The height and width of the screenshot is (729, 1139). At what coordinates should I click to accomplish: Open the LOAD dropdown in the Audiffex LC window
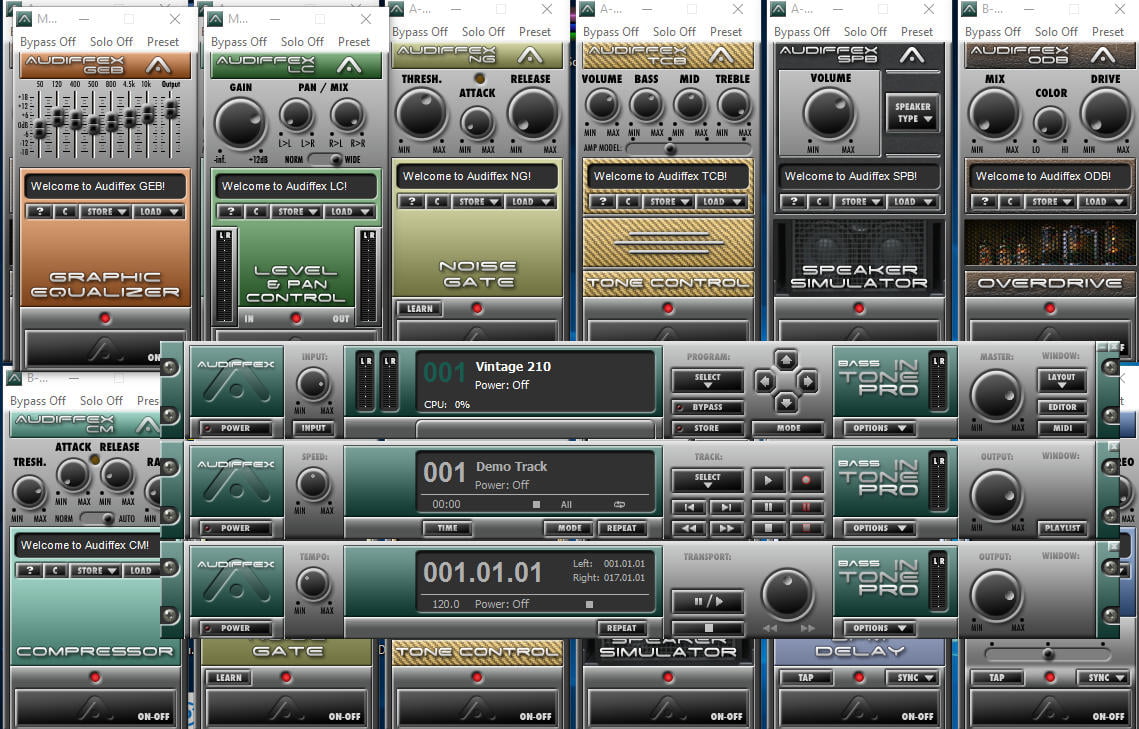pos(350,211)
